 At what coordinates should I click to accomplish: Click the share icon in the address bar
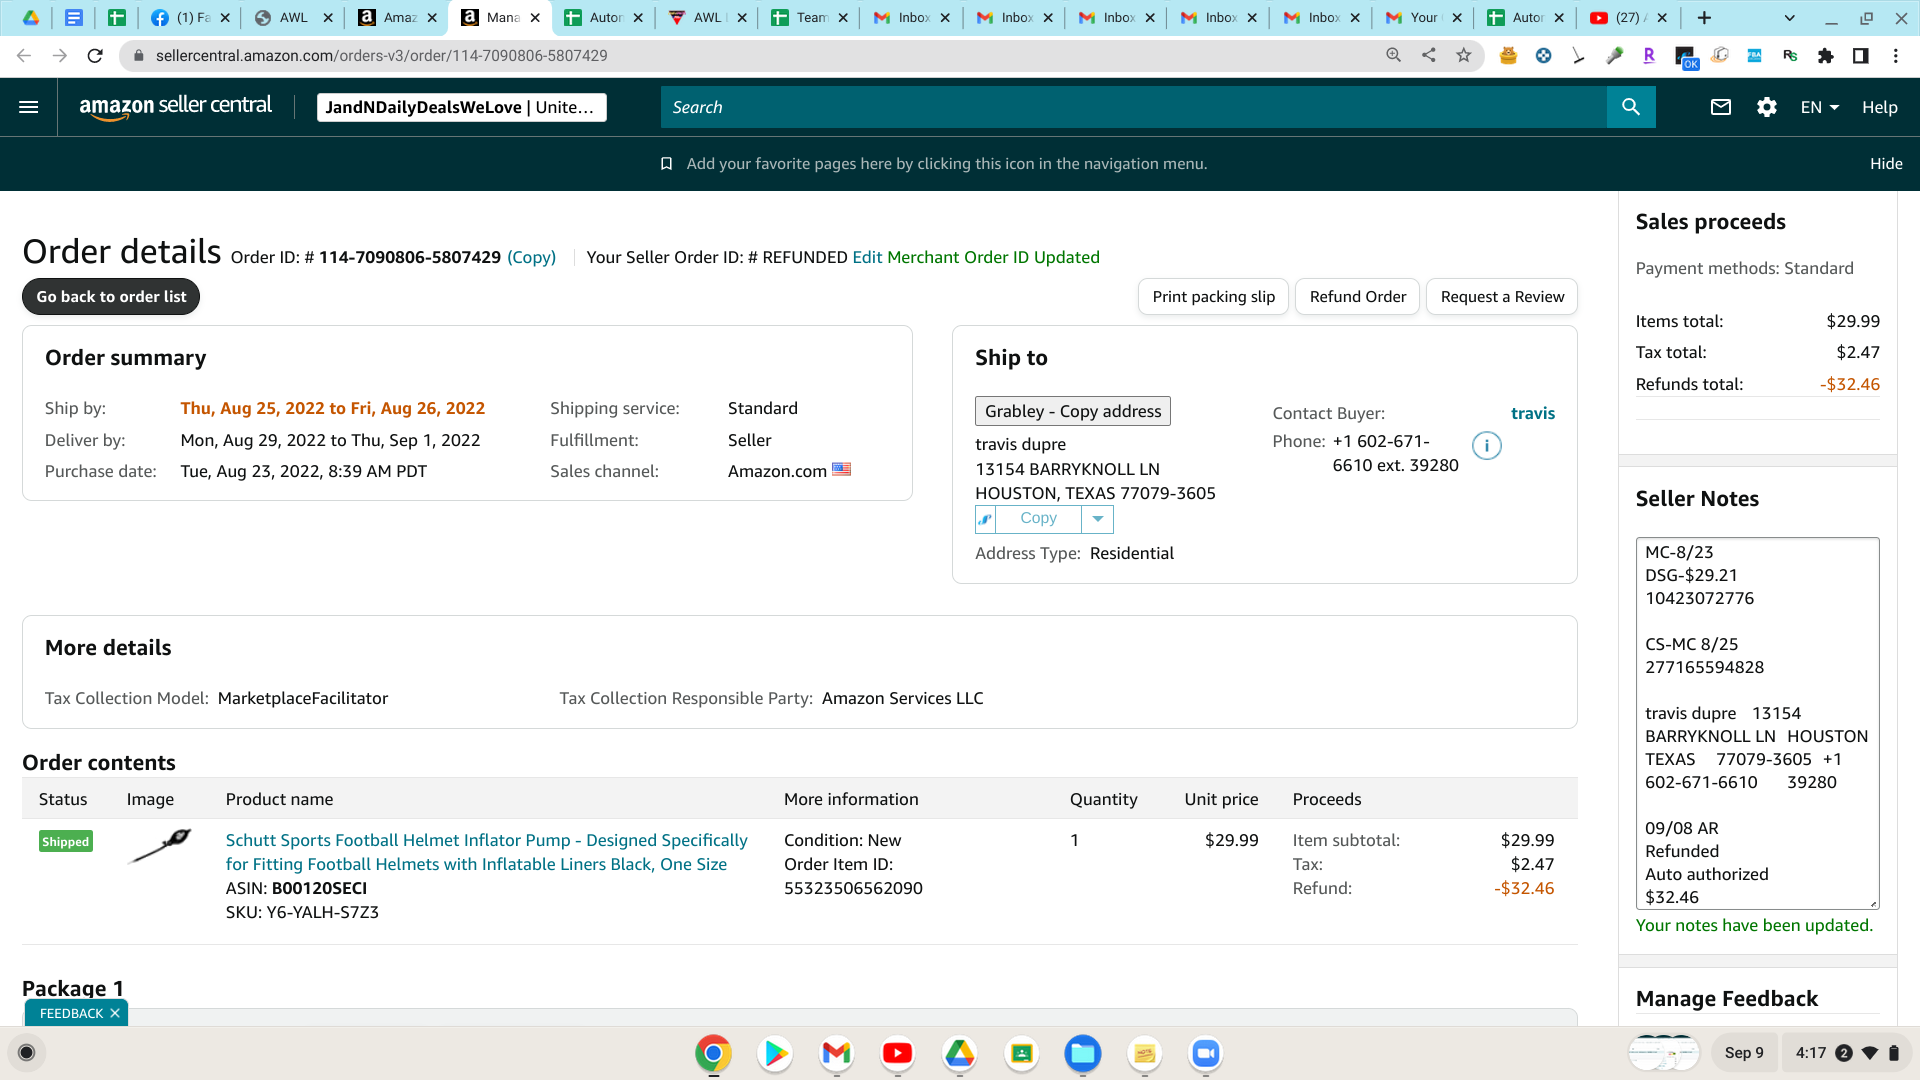1429,56
